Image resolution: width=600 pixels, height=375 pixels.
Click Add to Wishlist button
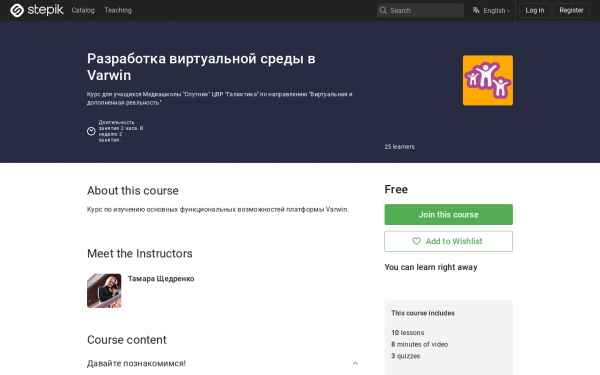point(448,241)
